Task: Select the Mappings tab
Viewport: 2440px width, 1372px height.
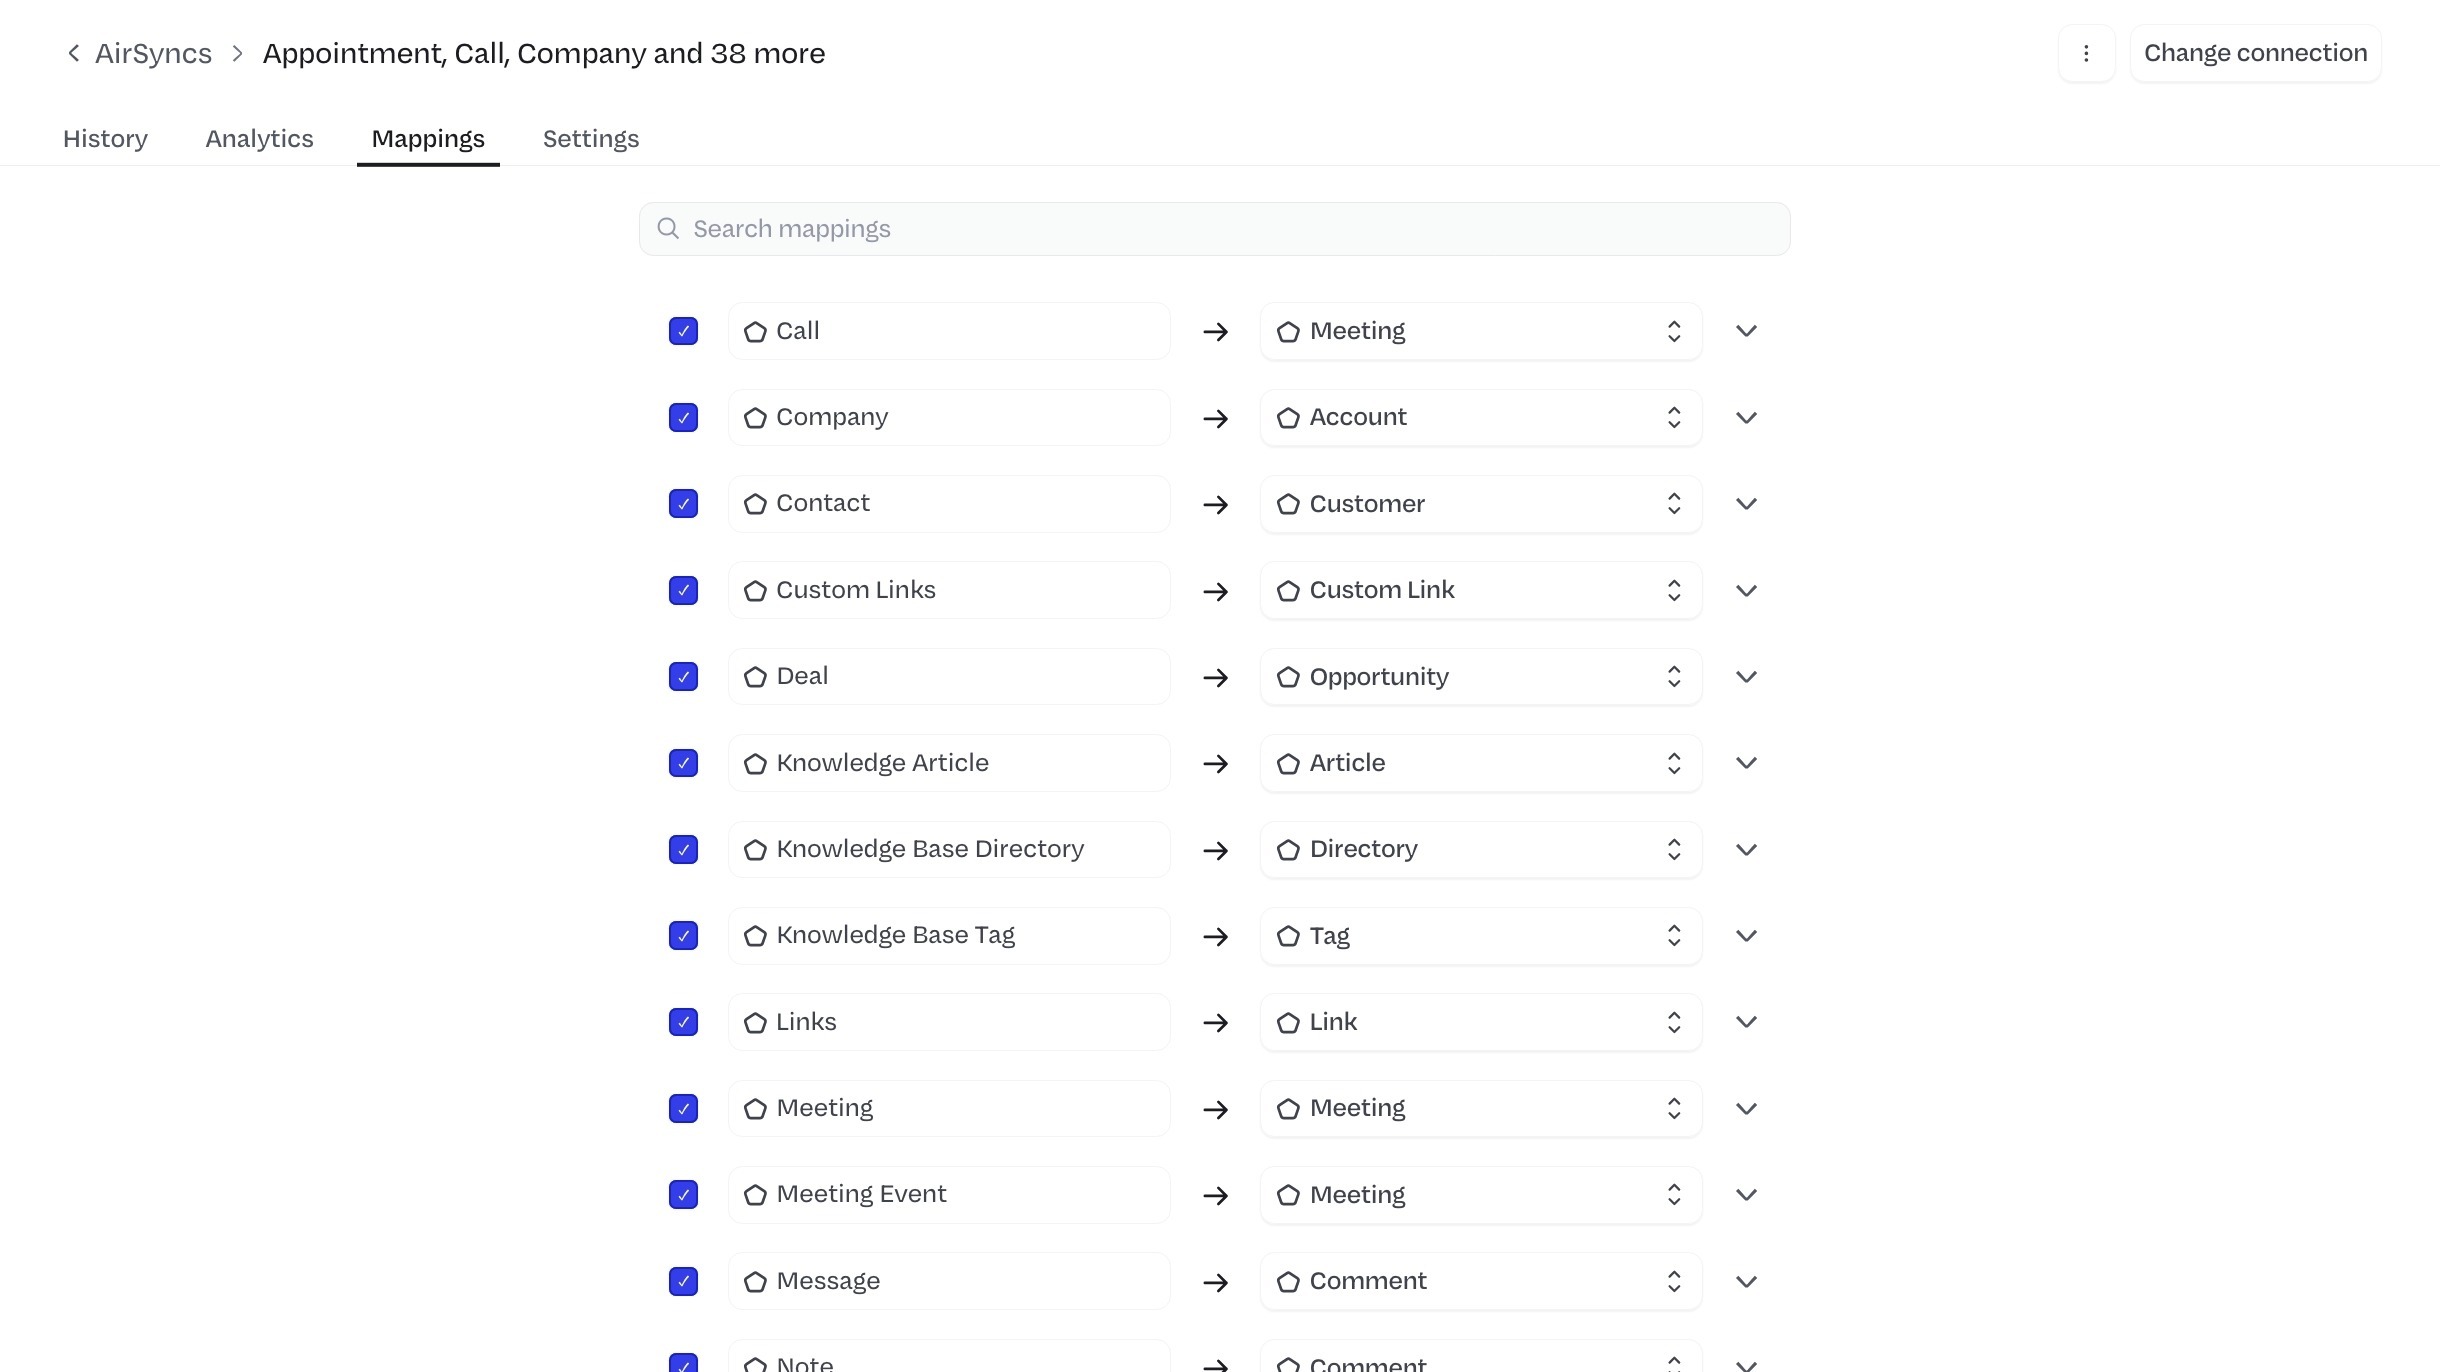Action: [428, 139]
